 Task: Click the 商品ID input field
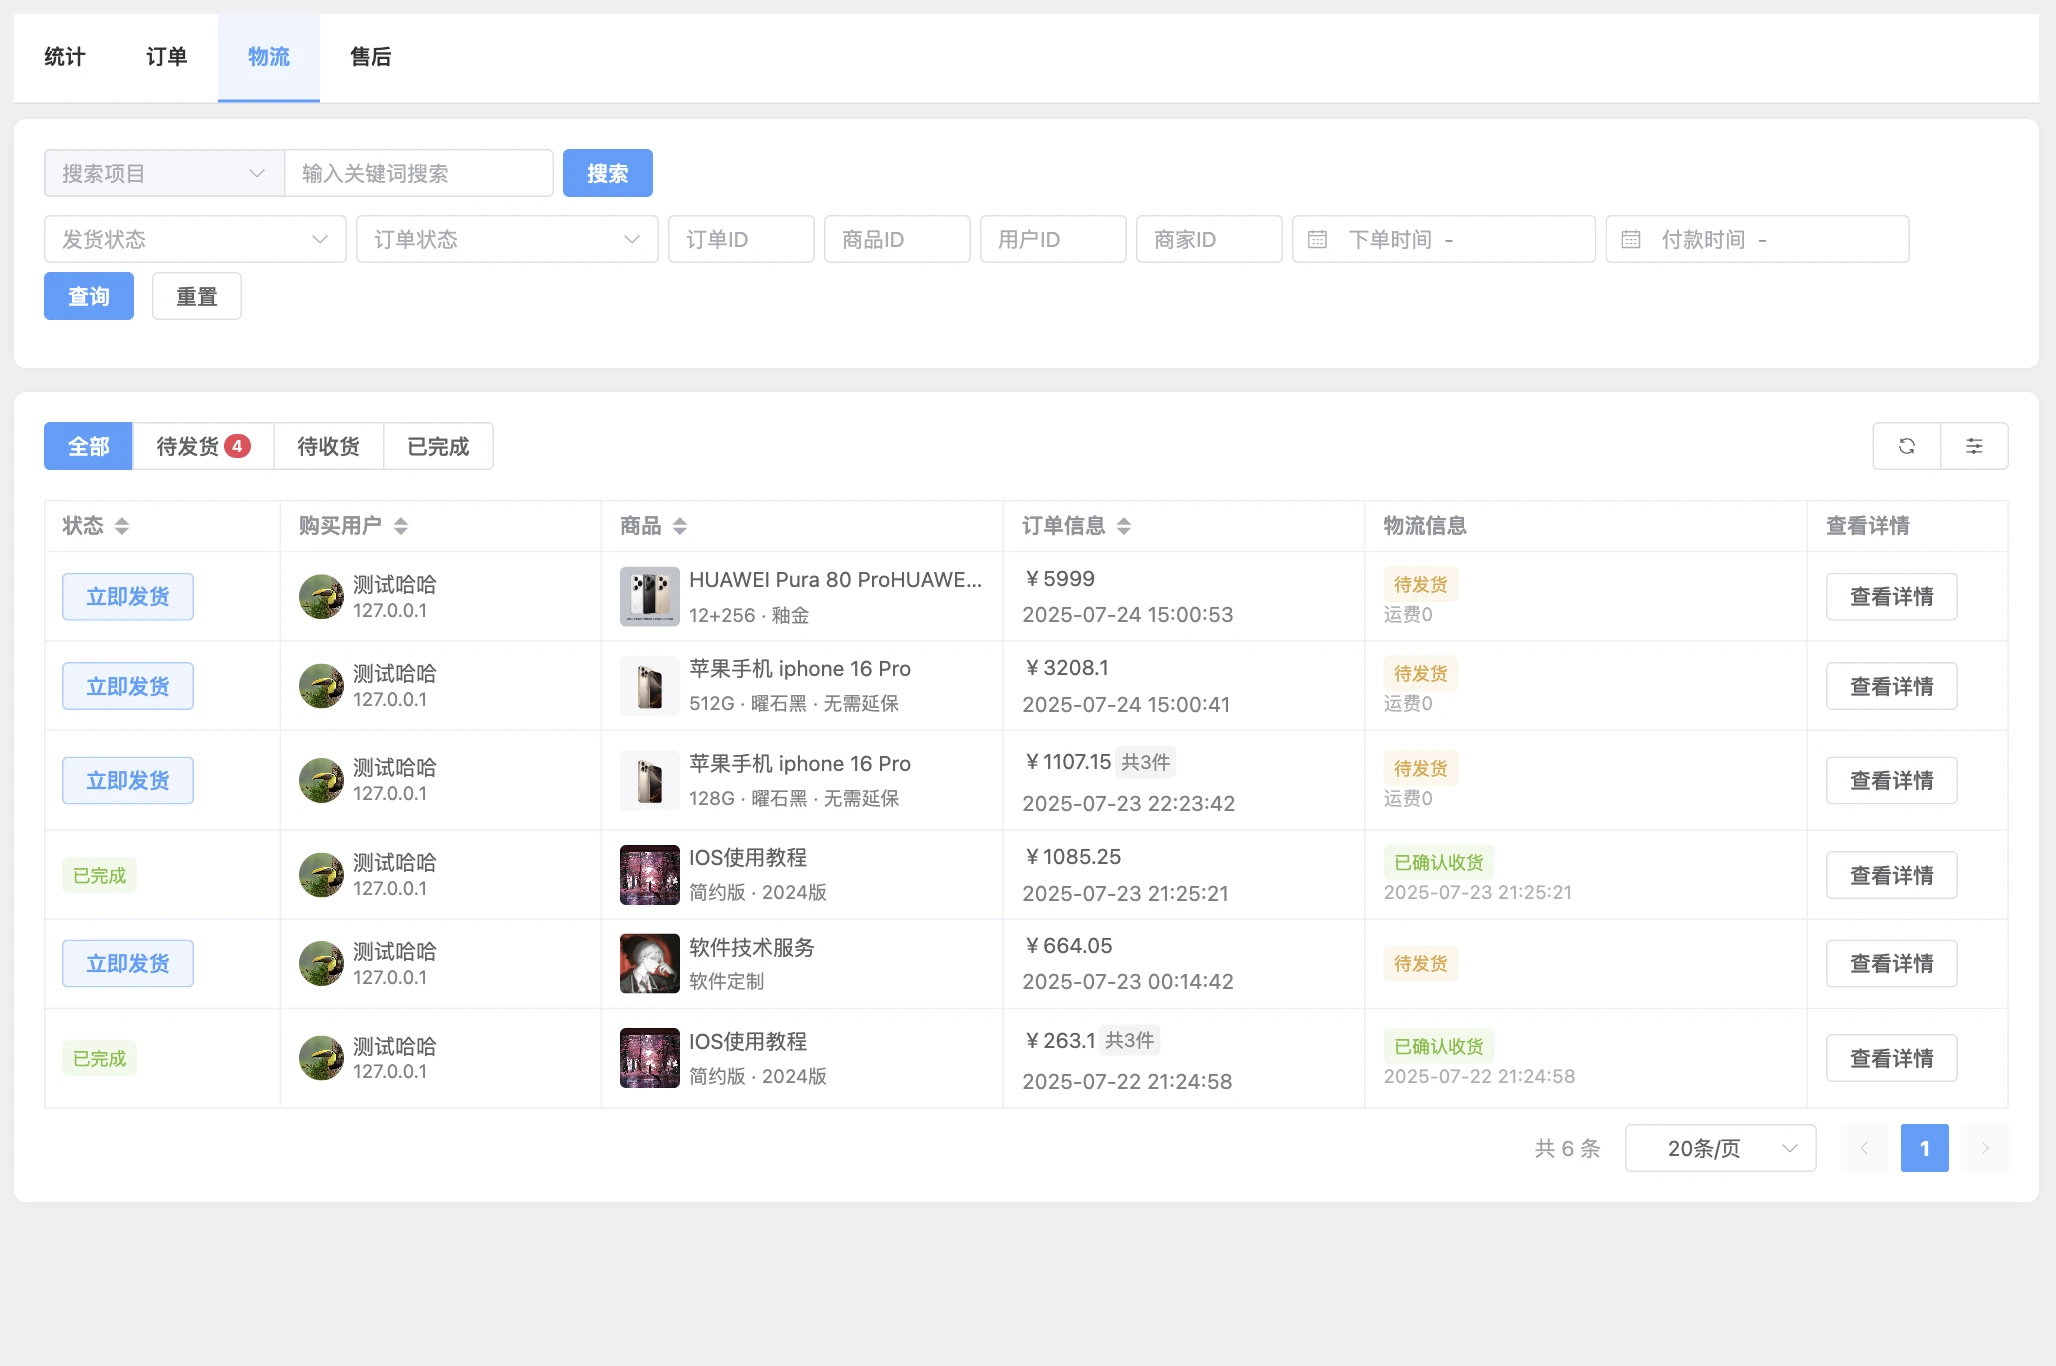pyautogui.click(x=897, y=239)
